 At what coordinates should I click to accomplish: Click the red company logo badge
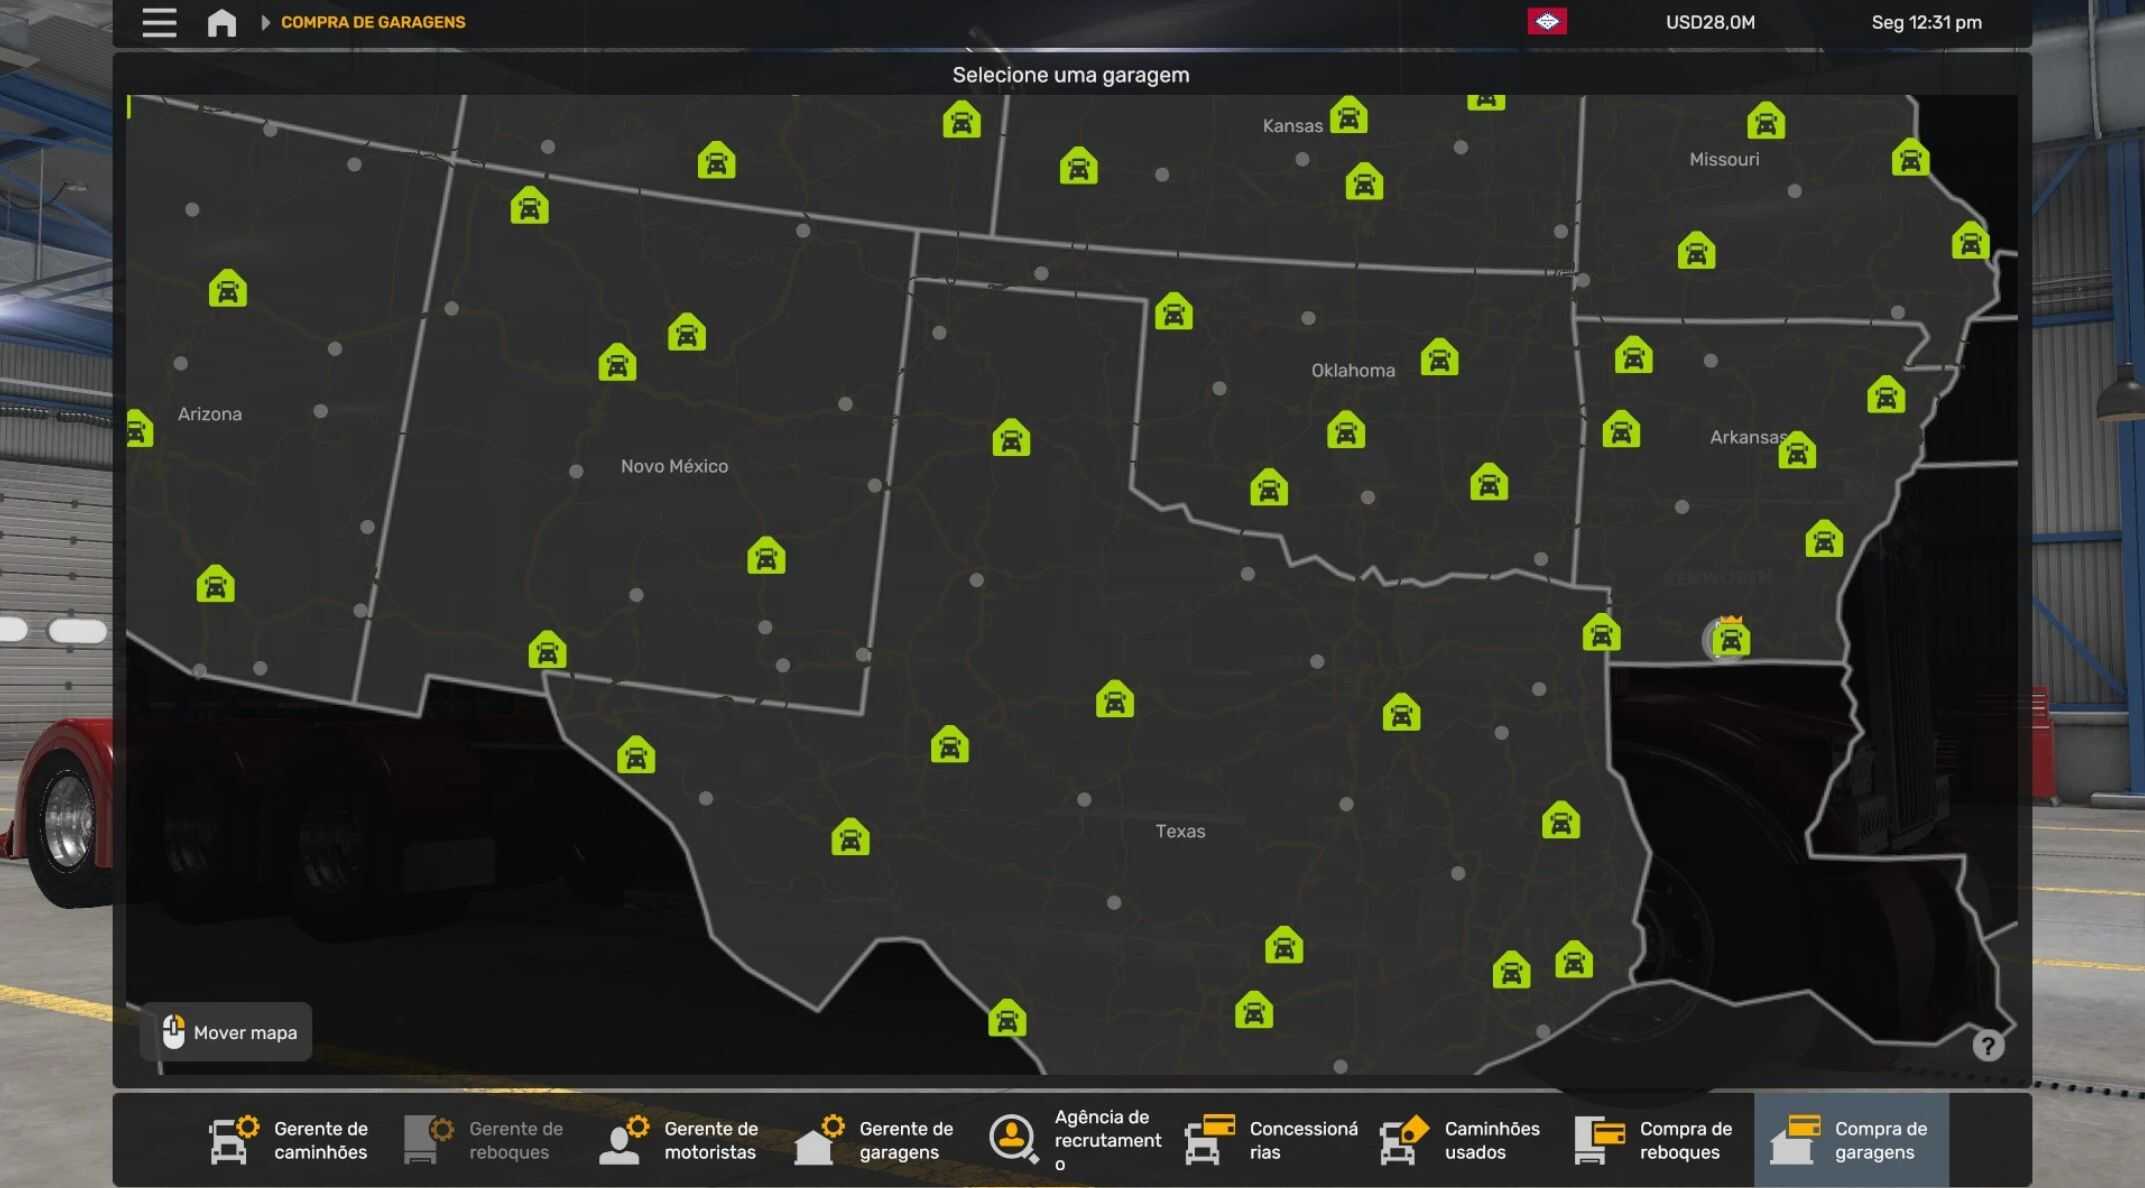[x=1546, y=22]
